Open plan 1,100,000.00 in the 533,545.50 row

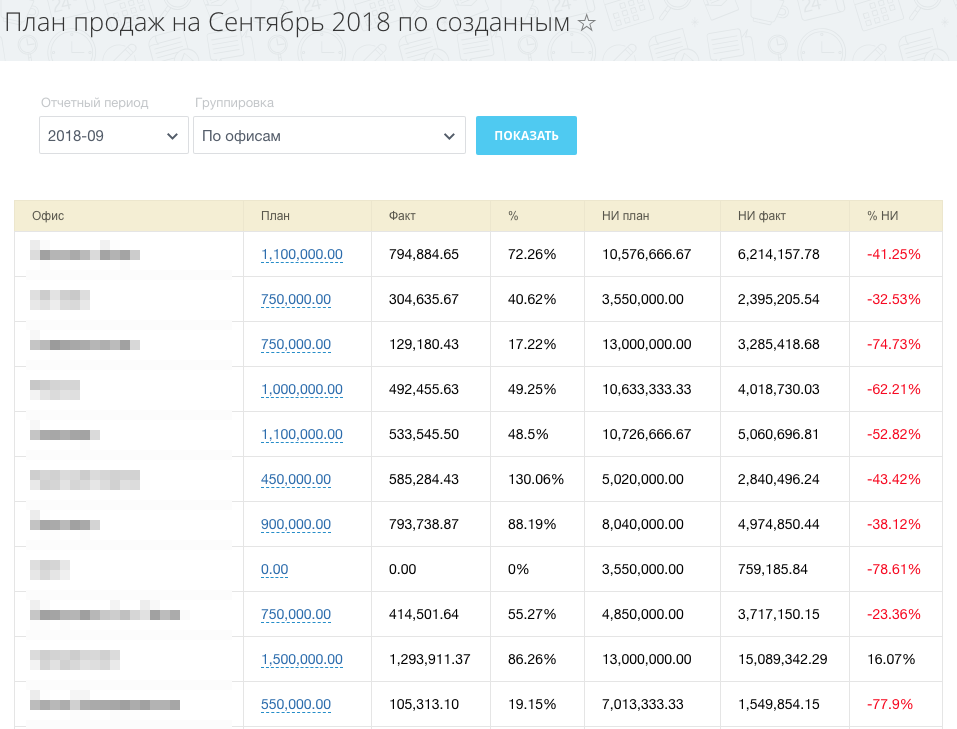(302, 435)
